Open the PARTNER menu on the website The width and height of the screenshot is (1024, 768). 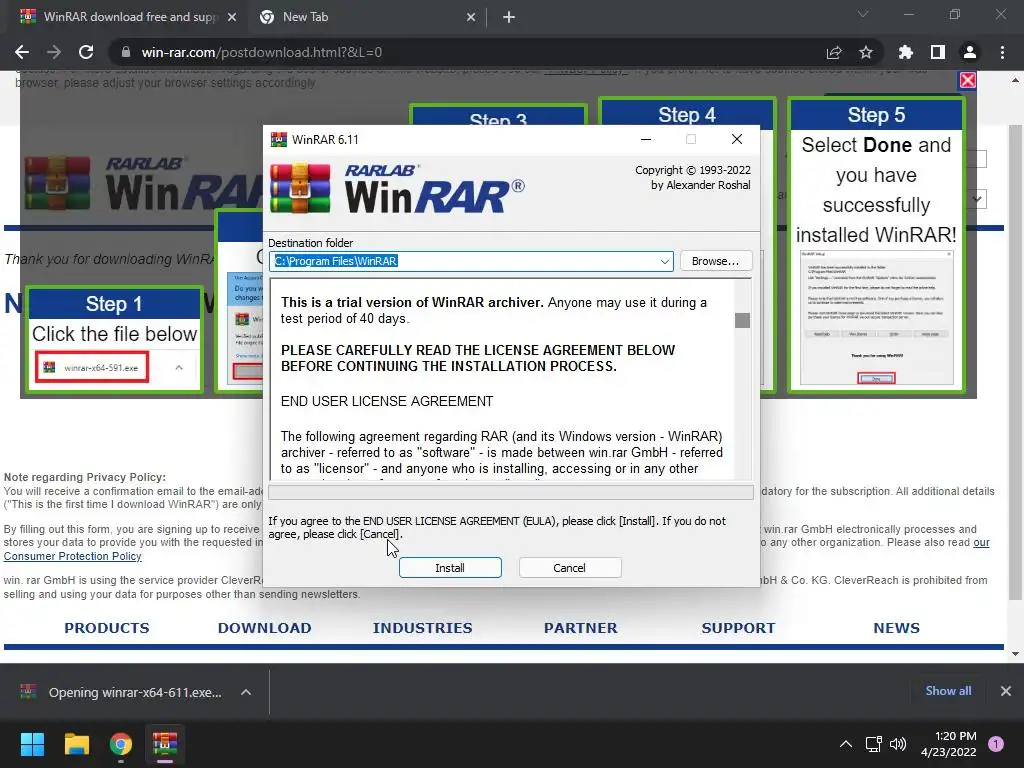(581, 628)
